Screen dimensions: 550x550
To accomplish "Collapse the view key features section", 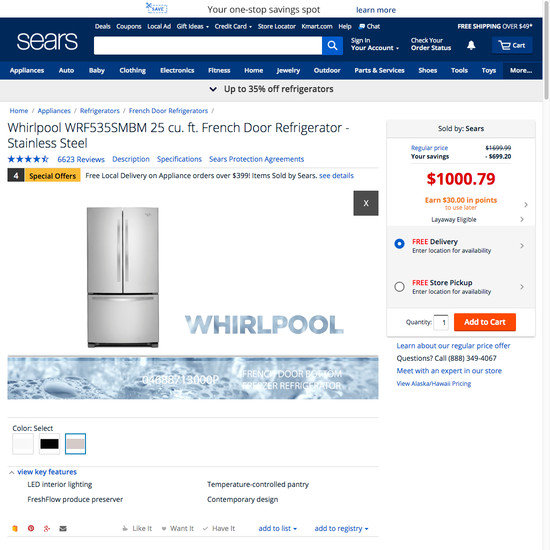I will pos(43,472).
